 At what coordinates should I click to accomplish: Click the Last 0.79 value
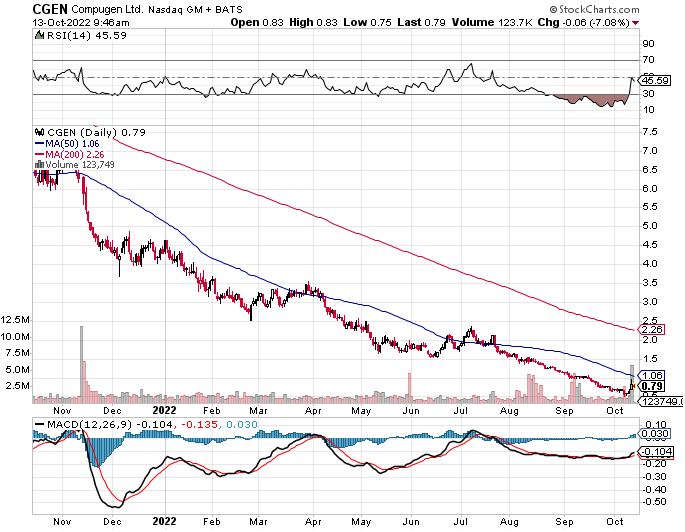pos(421,22)
